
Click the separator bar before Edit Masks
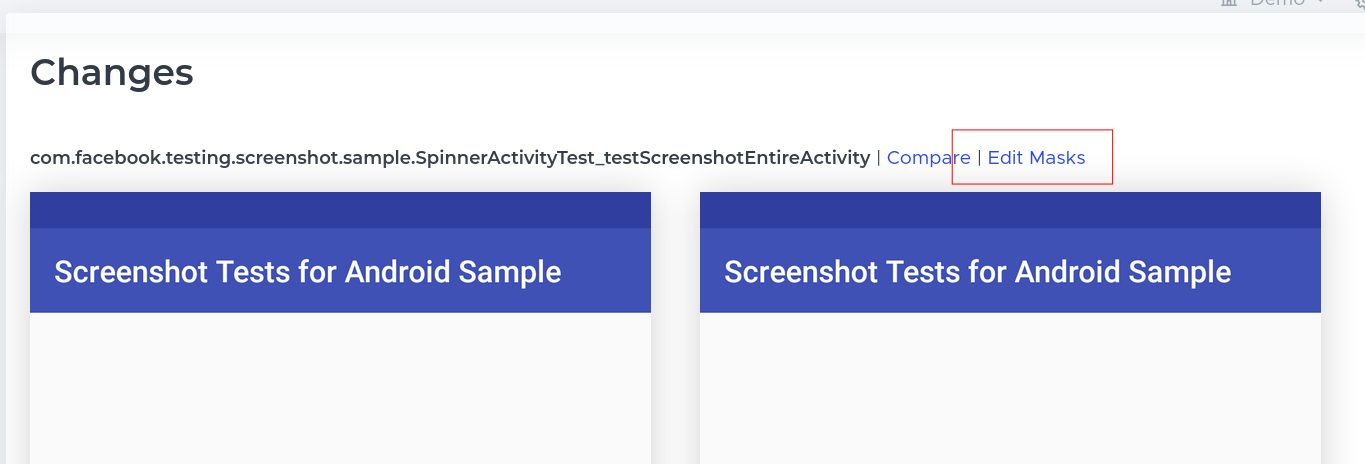click(979, 158)
